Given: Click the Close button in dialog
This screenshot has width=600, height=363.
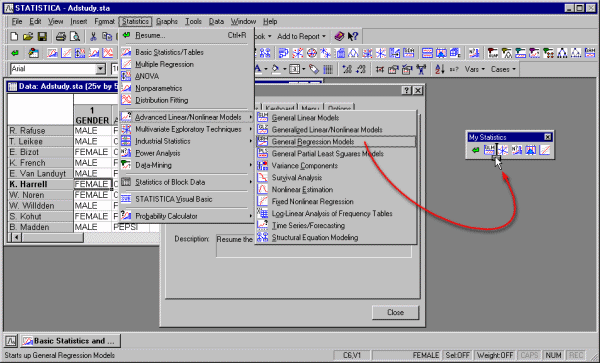Looking at the screenshot, I should (395, 313).
